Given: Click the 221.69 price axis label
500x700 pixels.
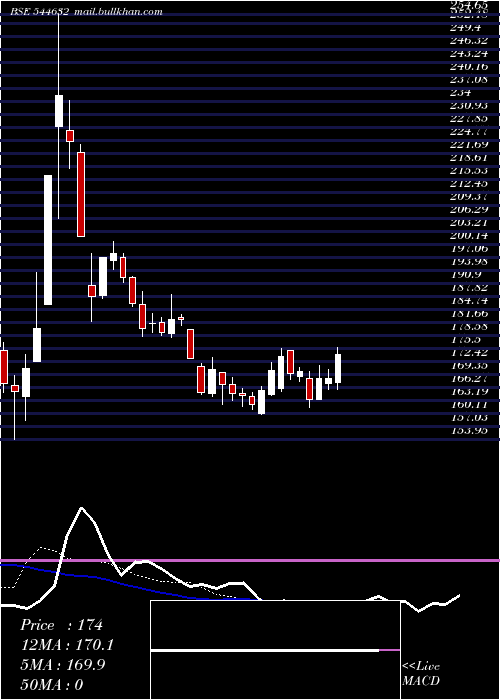Looking at the screenshot, I should [x=469, y=144].
